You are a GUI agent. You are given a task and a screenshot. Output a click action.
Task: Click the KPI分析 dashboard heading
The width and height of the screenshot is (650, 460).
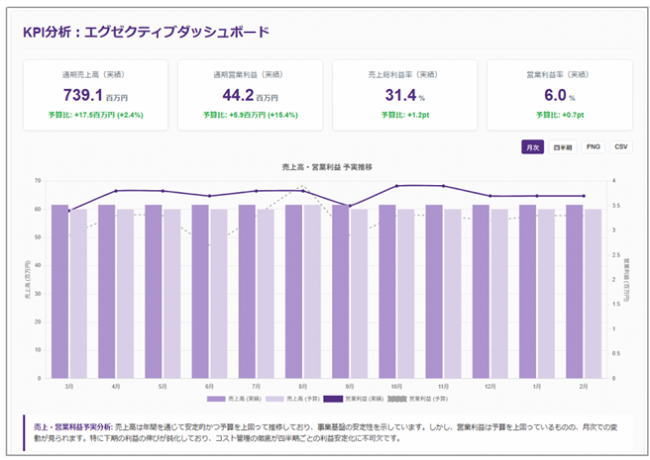click(146, 32)
